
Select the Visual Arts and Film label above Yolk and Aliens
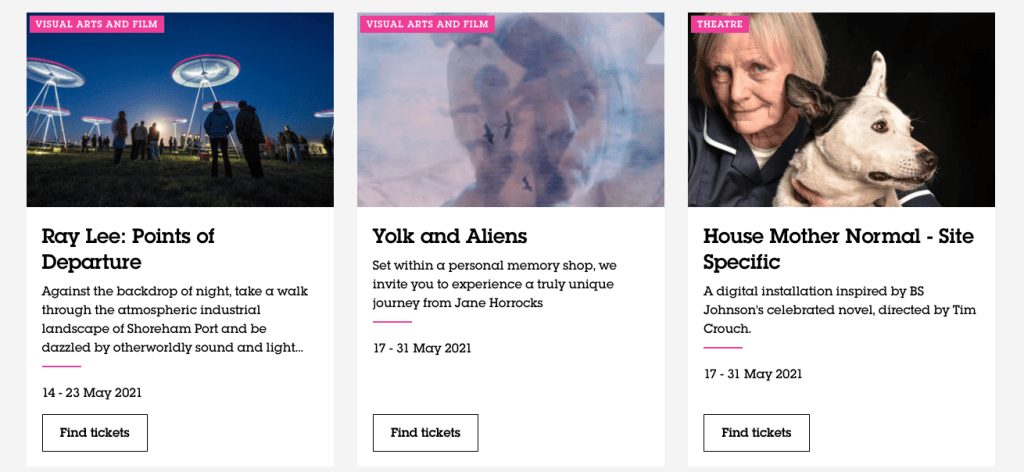(x=427, y=24)
